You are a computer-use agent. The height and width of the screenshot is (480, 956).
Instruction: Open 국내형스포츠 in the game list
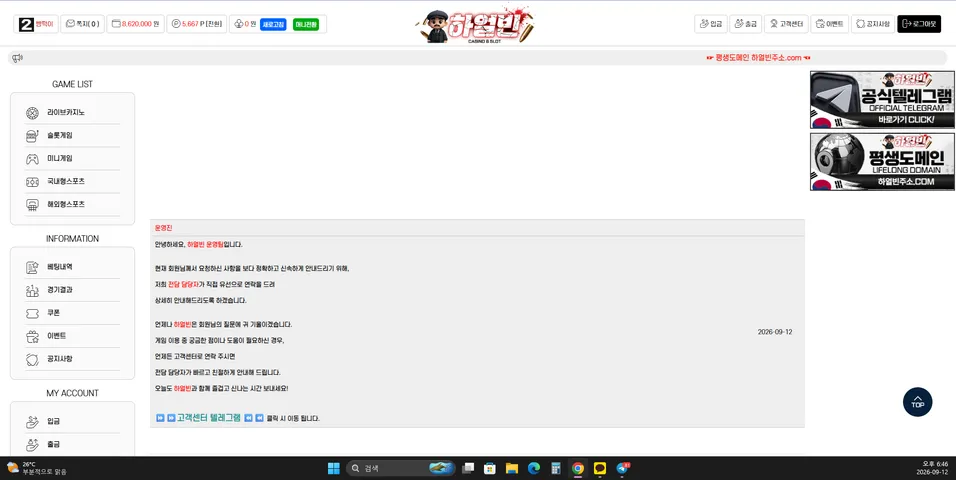pyautogui.click(x=66, y=181)
